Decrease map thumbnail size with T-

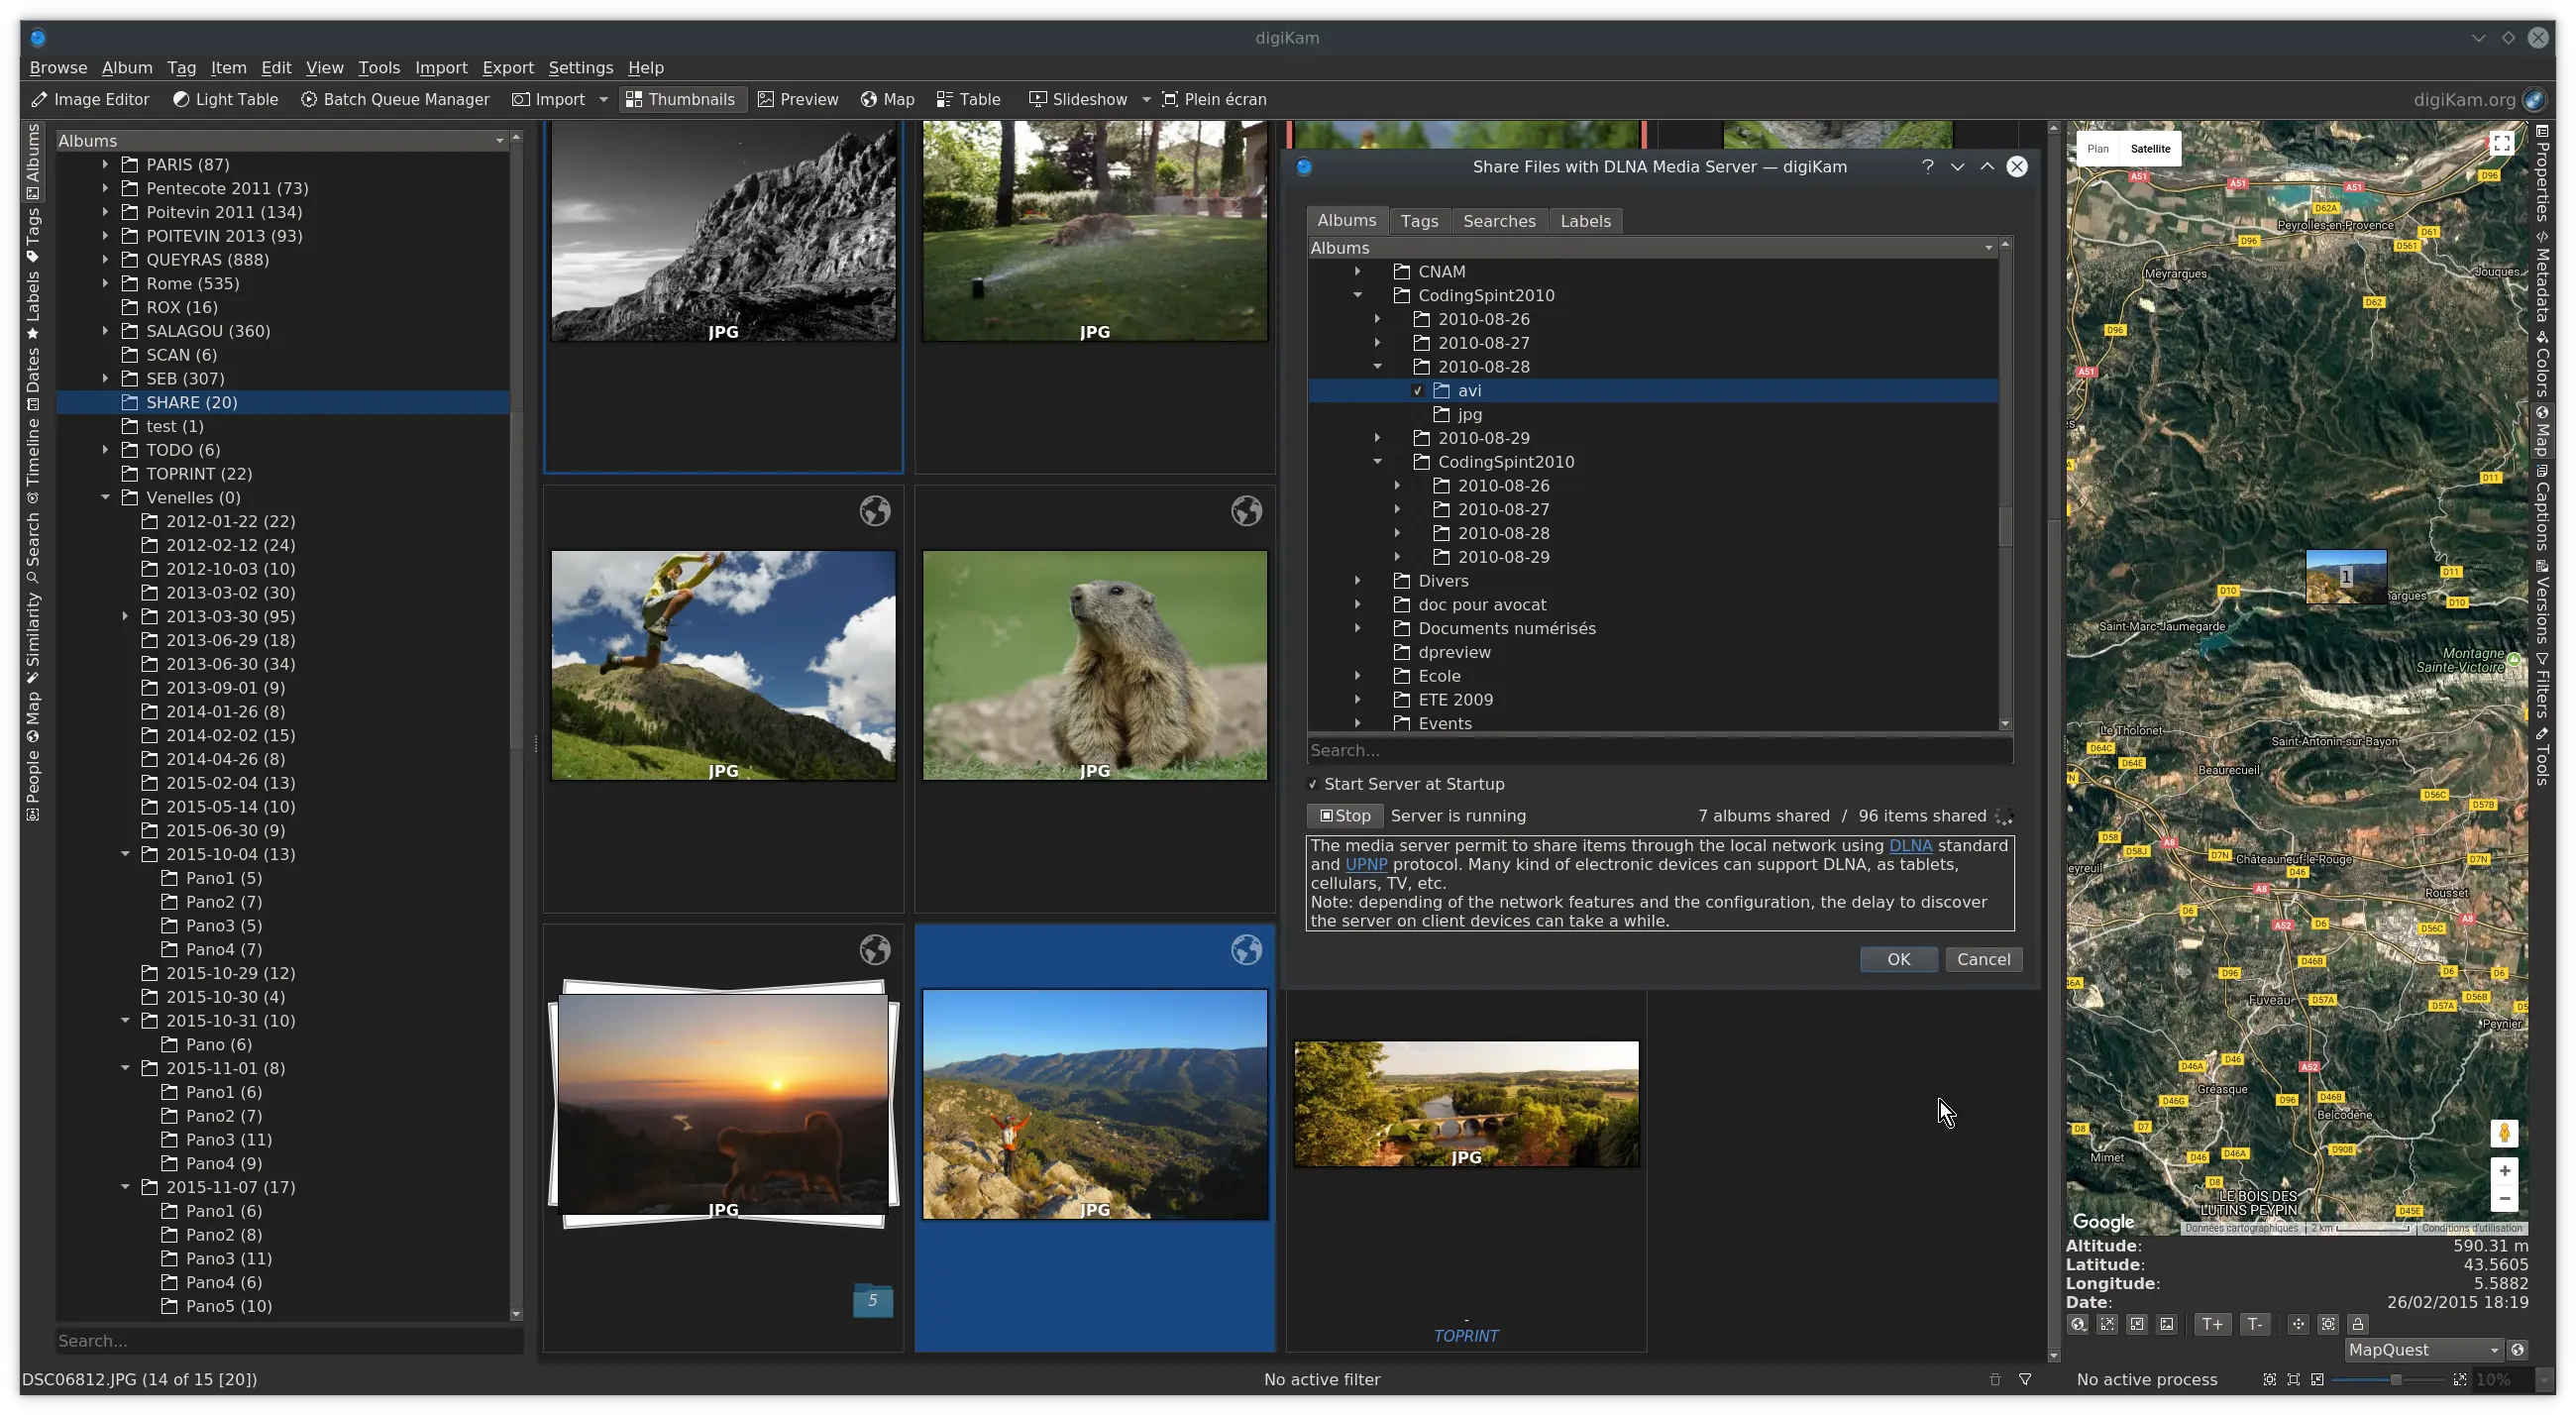pyautogui.click(x=2254, y=1324)
